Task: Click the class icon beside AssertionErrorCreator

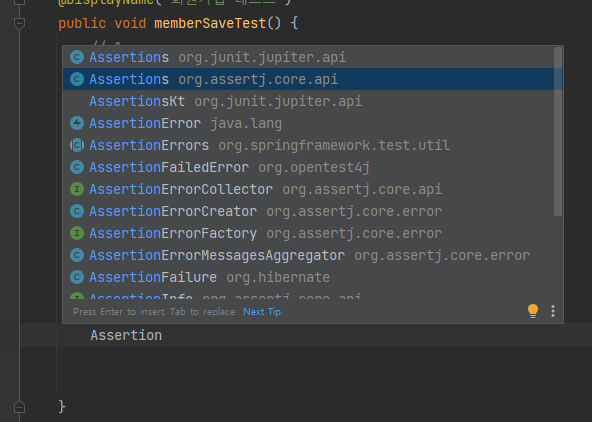Action: tap(77, 211)
